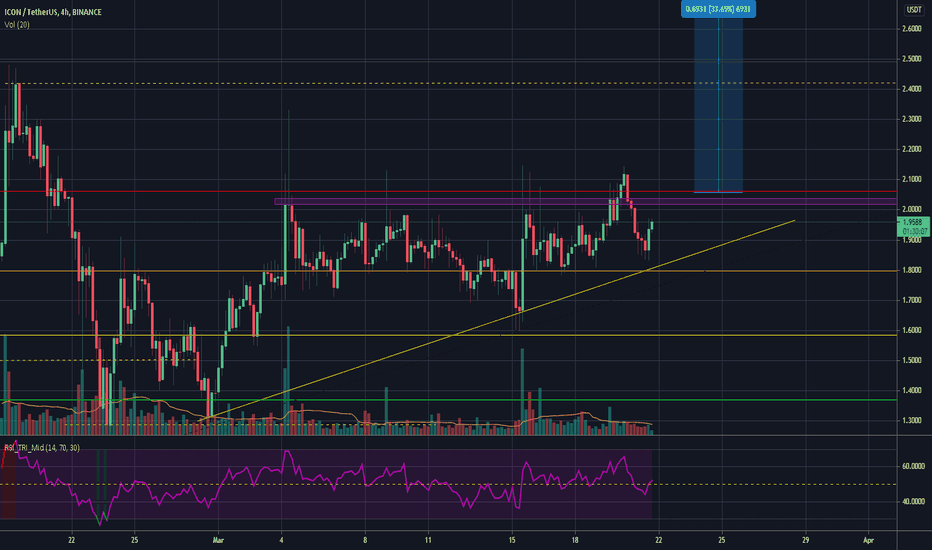Click the 29 date label on time axis
The height and width of the screenshot is (550, 932).
click(805, 540)
